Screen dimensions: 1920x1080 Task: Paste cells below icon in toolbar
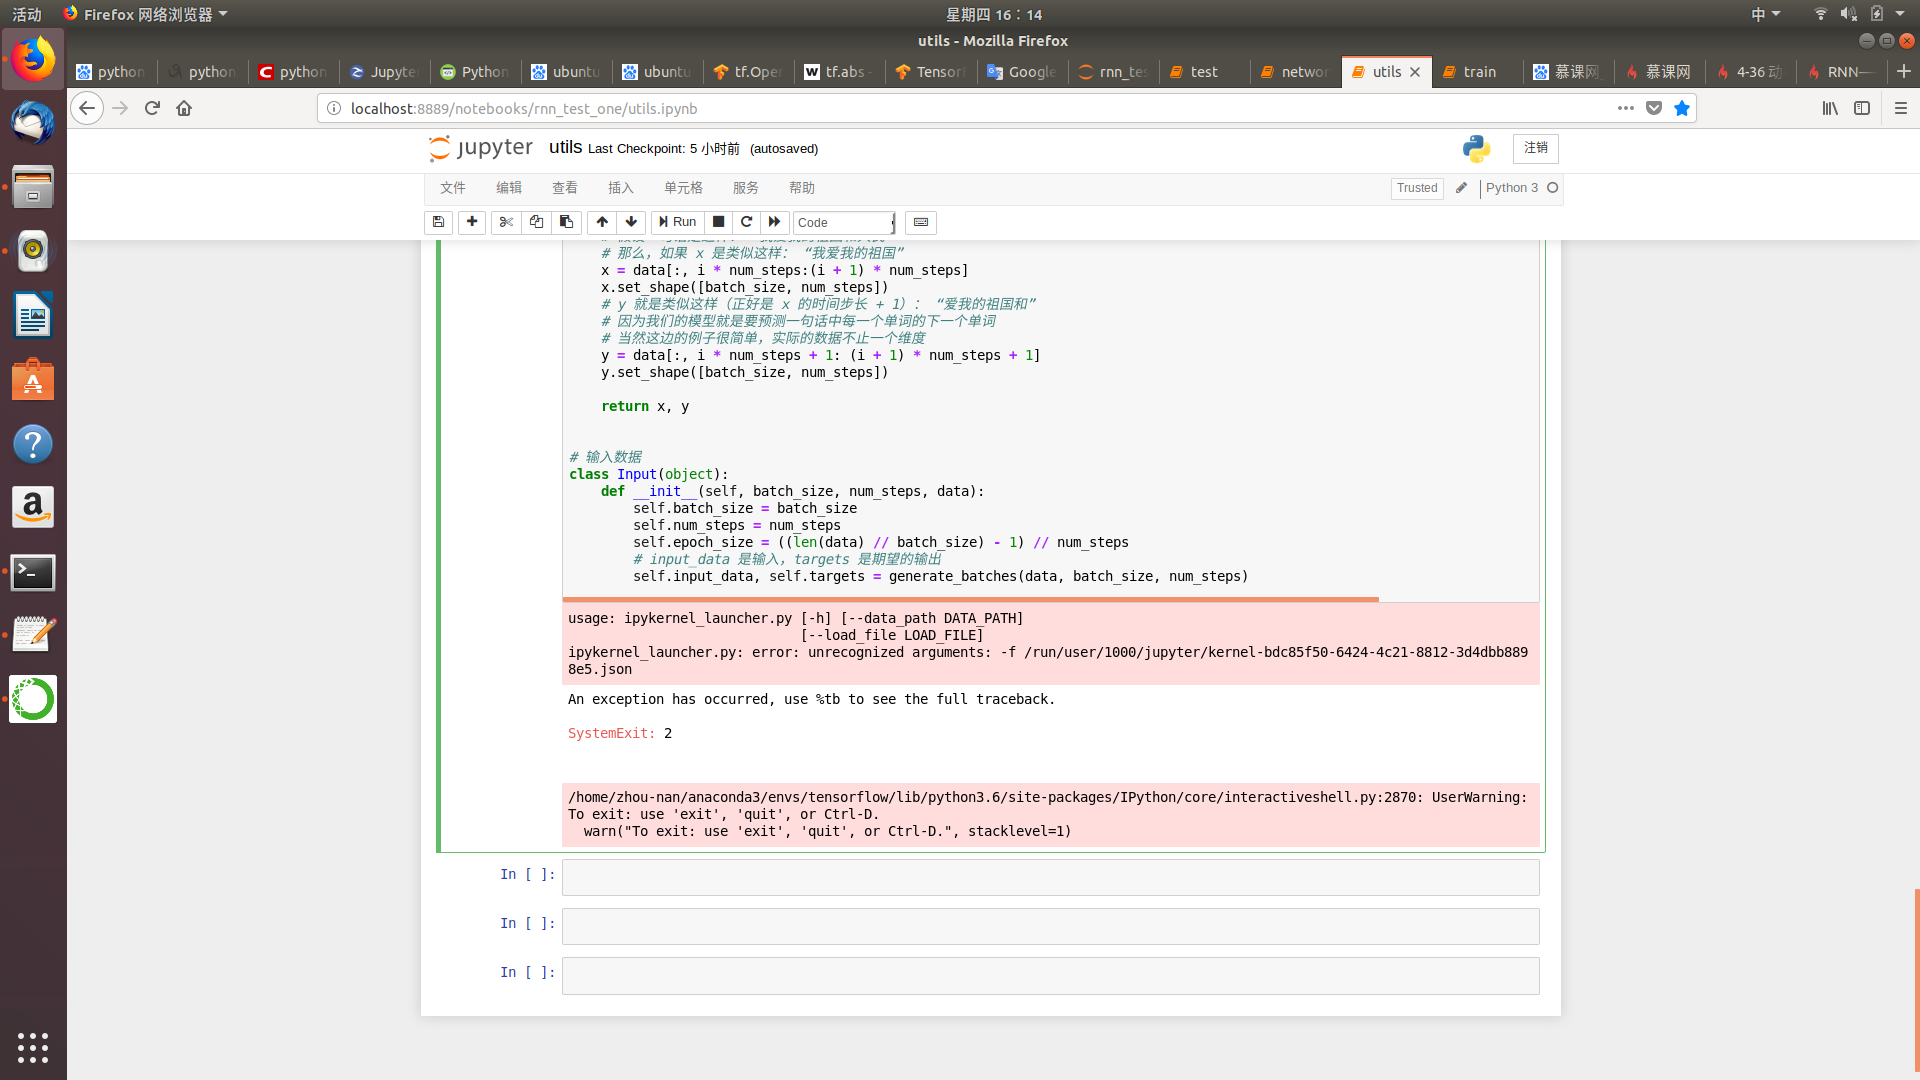click(566, 222)
